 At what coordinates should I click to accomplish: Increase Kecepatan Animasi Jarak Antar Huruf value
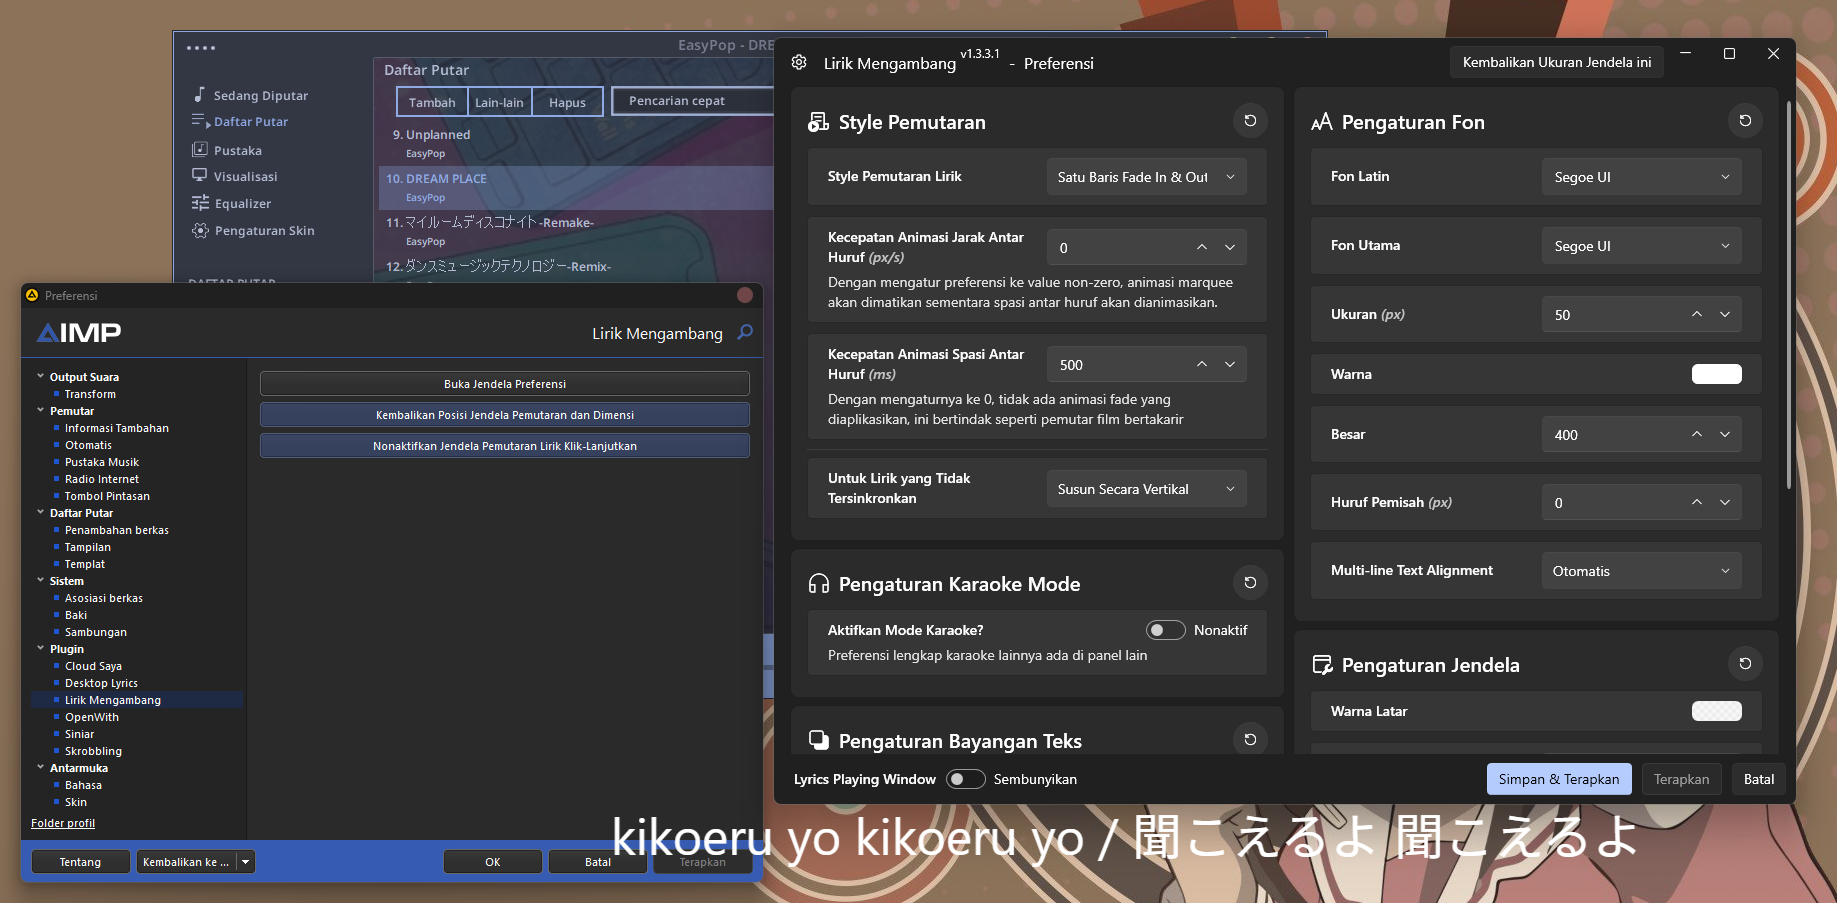click(x=1202, y=248)
